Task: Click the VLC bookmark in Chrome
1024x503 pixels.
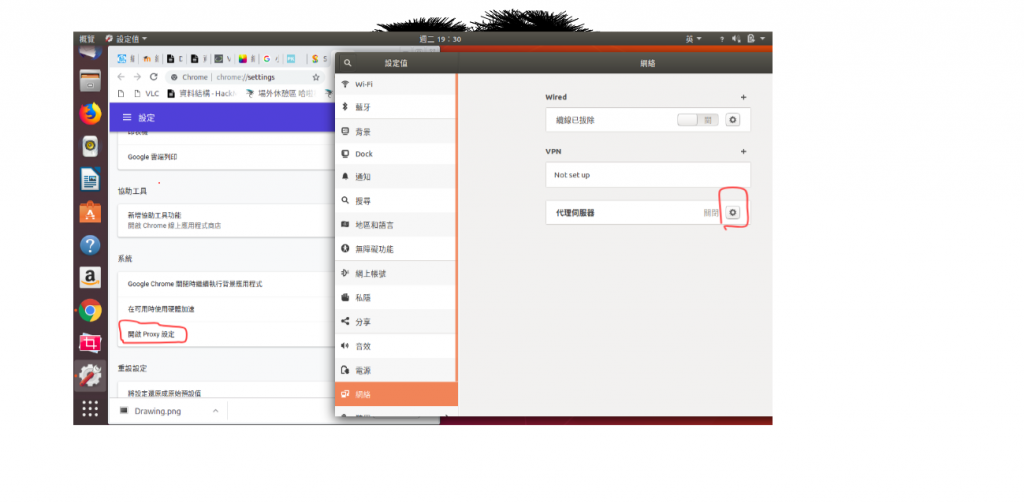Action: [x=146, y=93]
